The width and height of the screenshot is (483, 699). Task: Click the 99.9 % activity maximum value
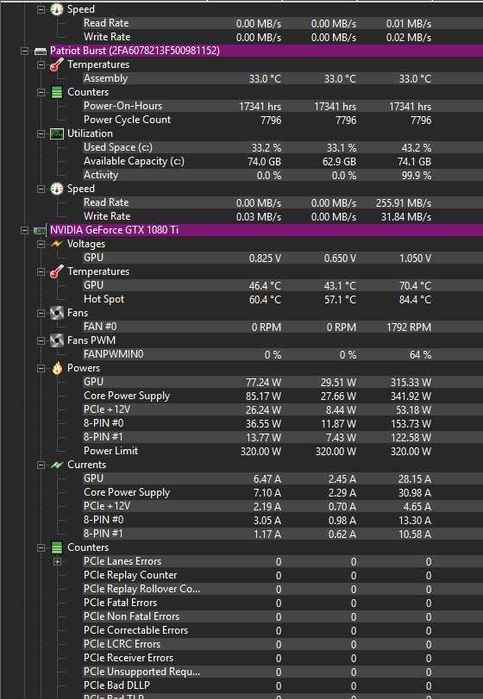[416, 175]
